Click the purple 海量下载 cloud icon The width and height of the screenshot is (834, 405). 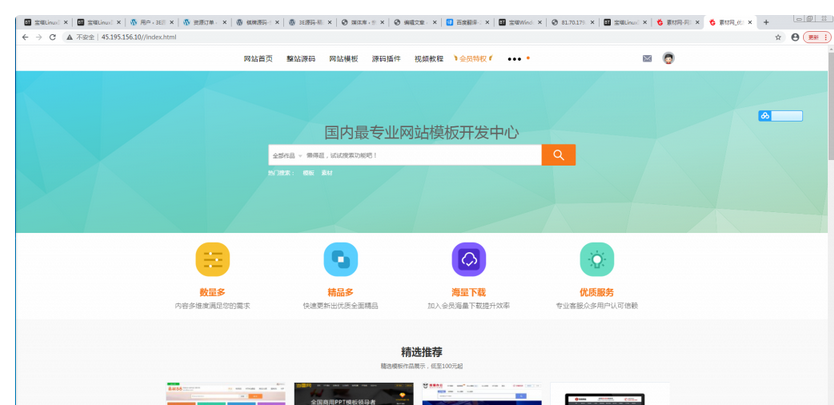tap(468, 259)
